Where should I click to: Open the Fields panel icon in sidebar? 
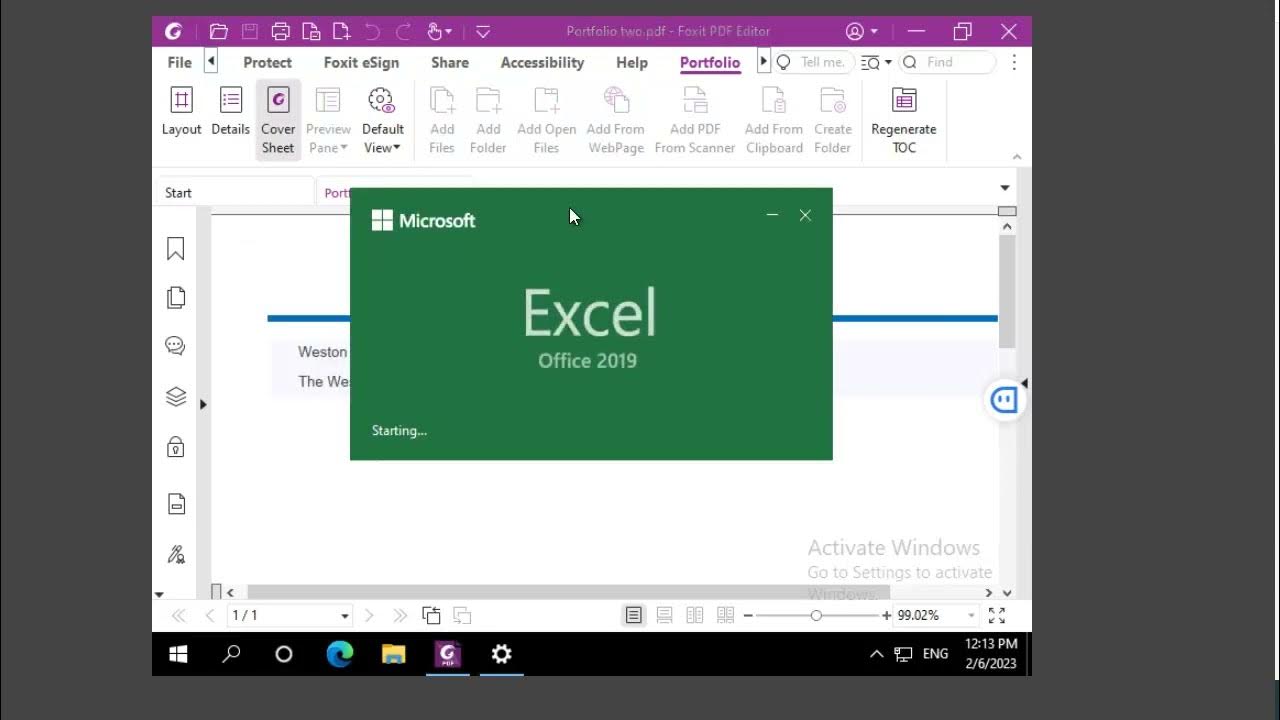tap(176, 504)
